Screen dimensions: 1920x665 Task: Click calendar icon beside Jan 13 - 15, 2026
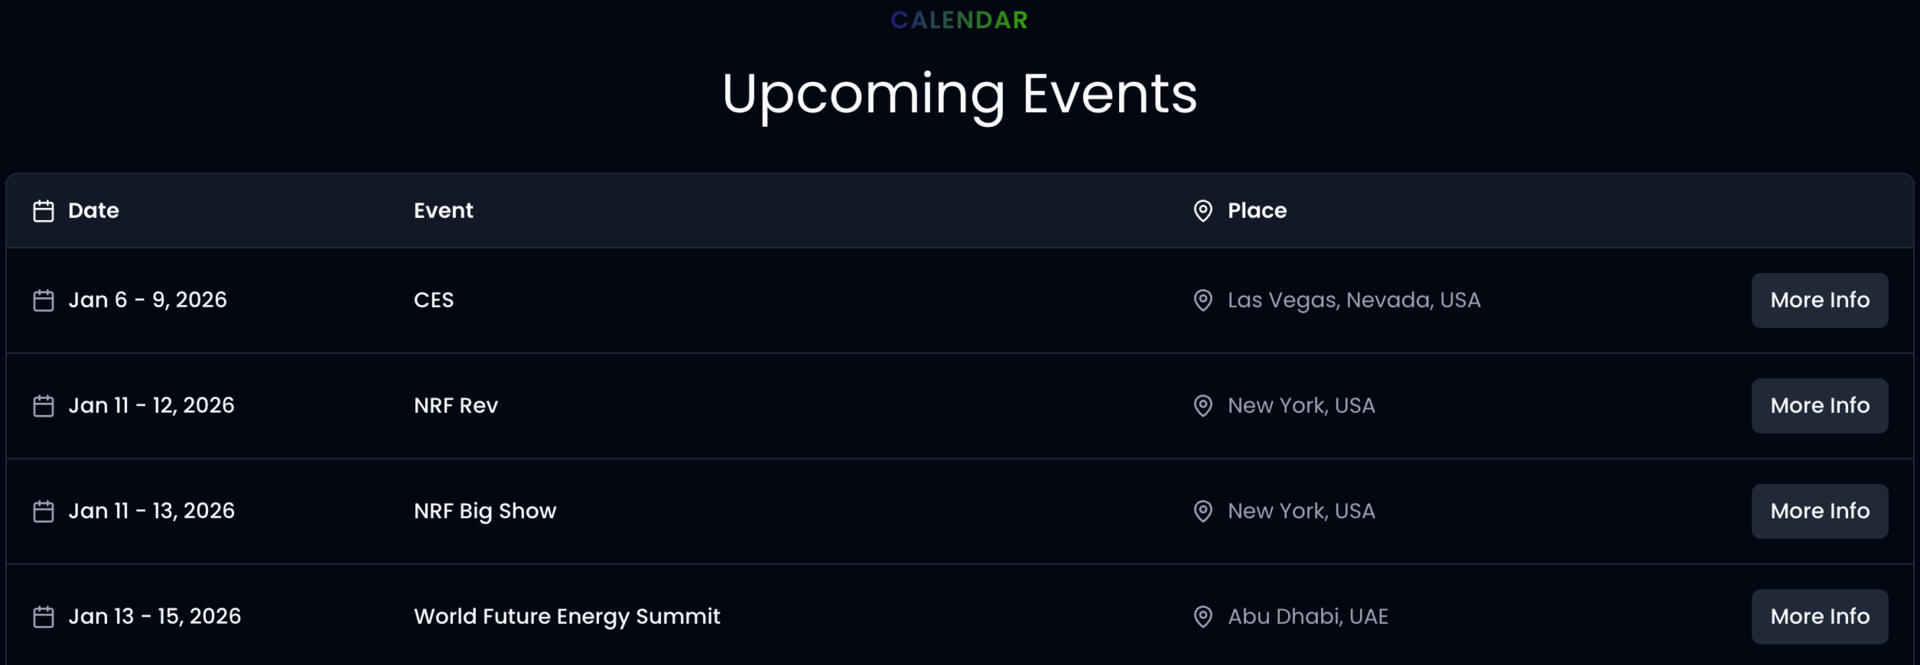click(43, 617)
